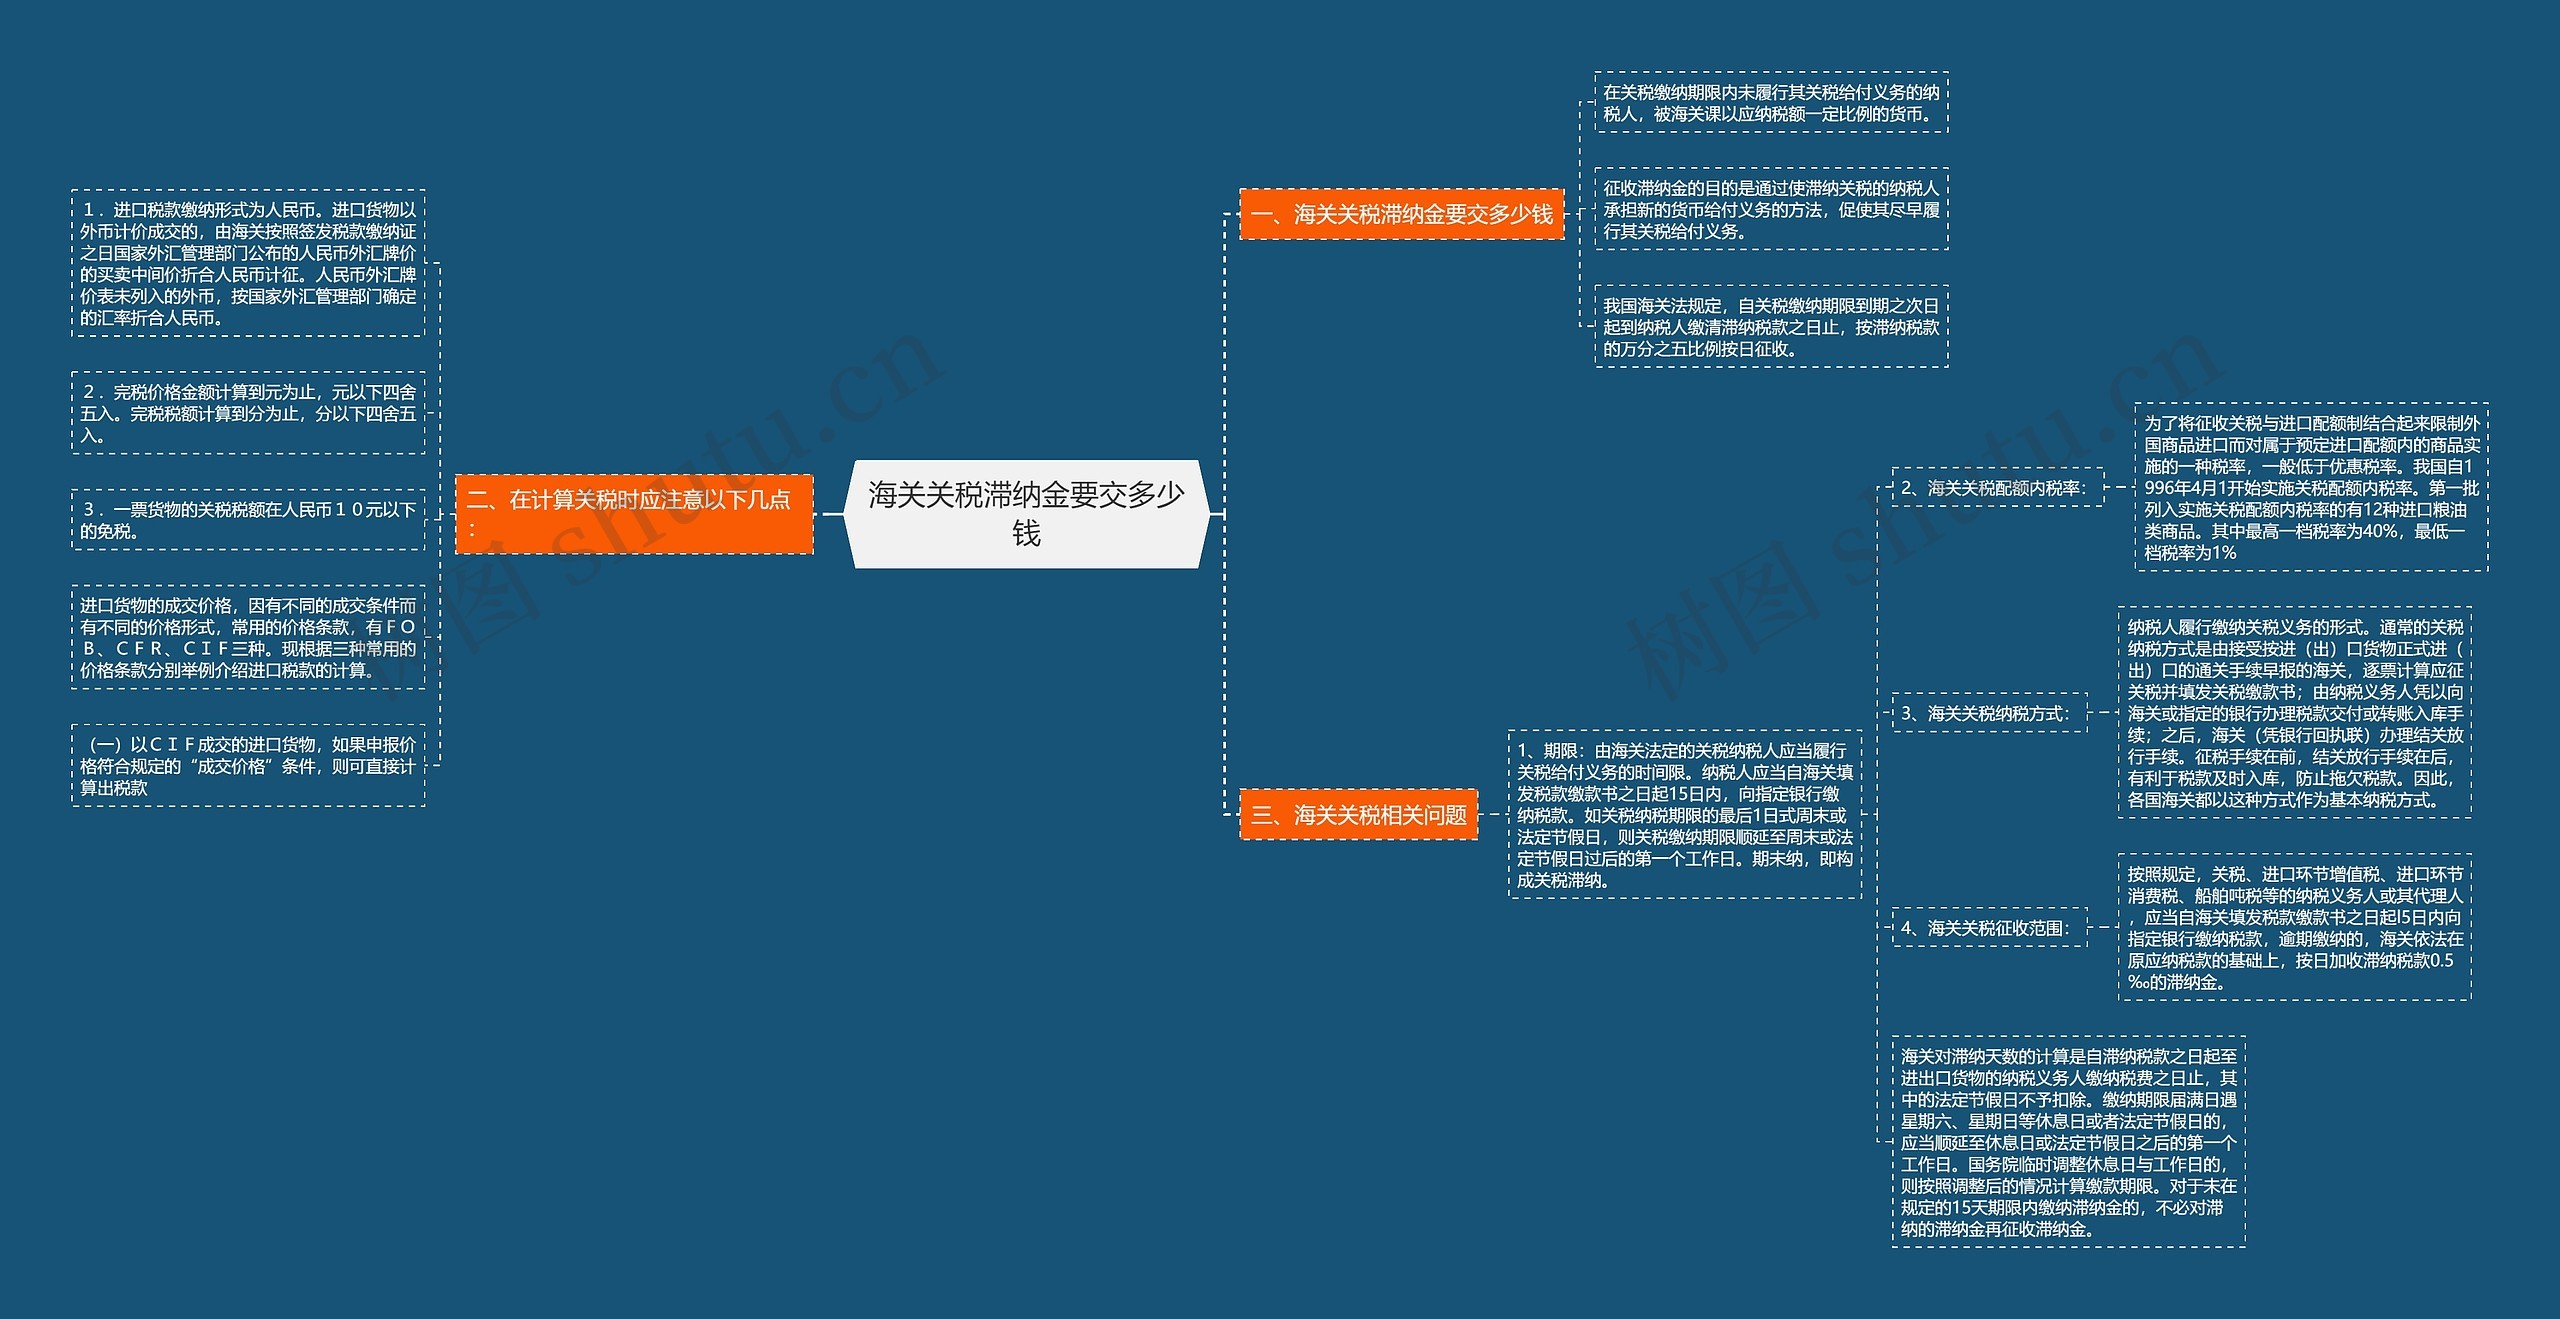Select note starting 纳税人履行缴纳关税义务

coord(2294,713)
